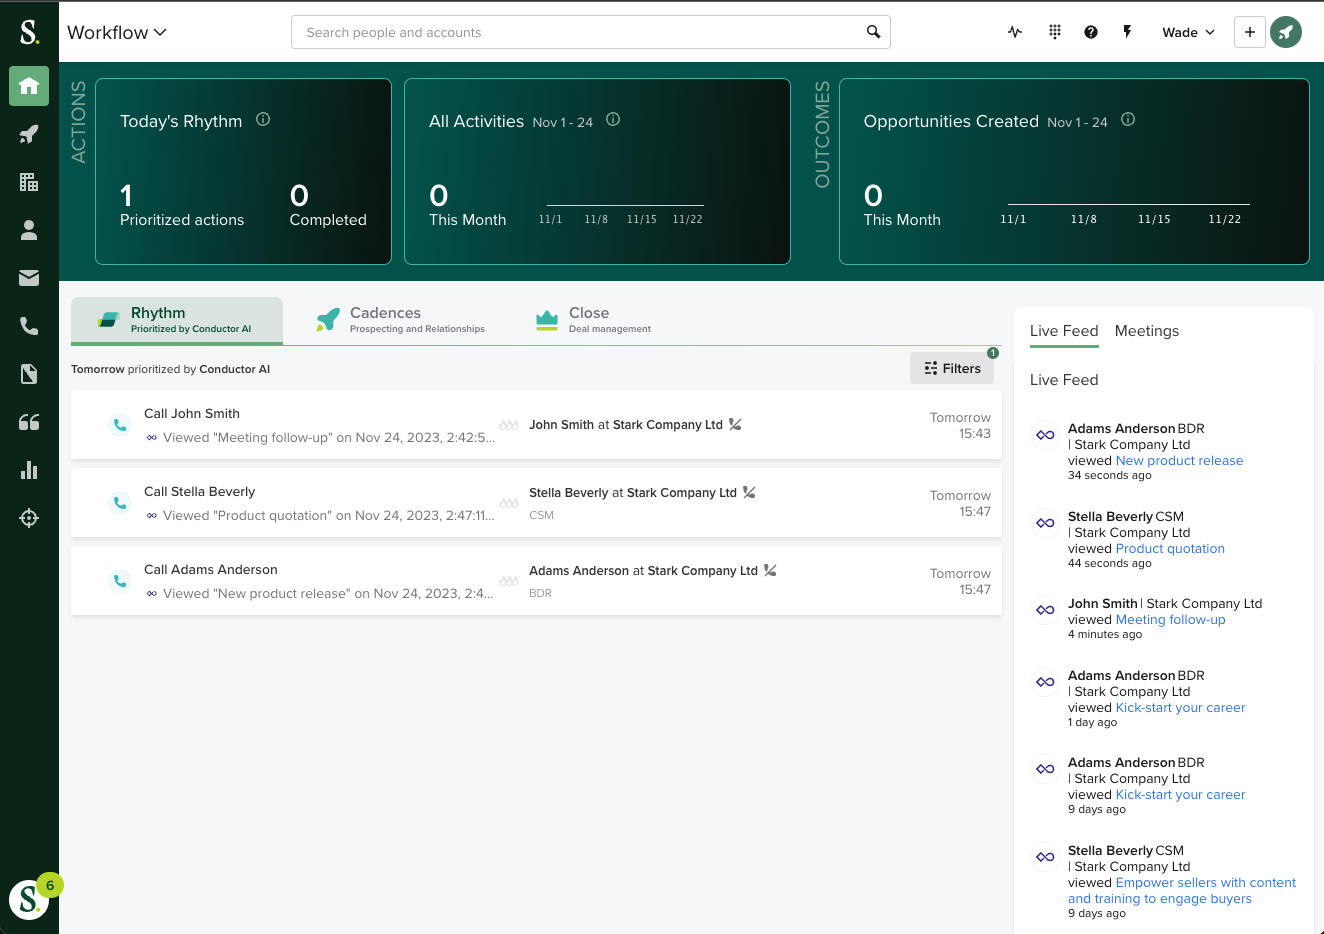Switch to the Cadences tab
The image size is (1324, 934).
tap(401, 320)
